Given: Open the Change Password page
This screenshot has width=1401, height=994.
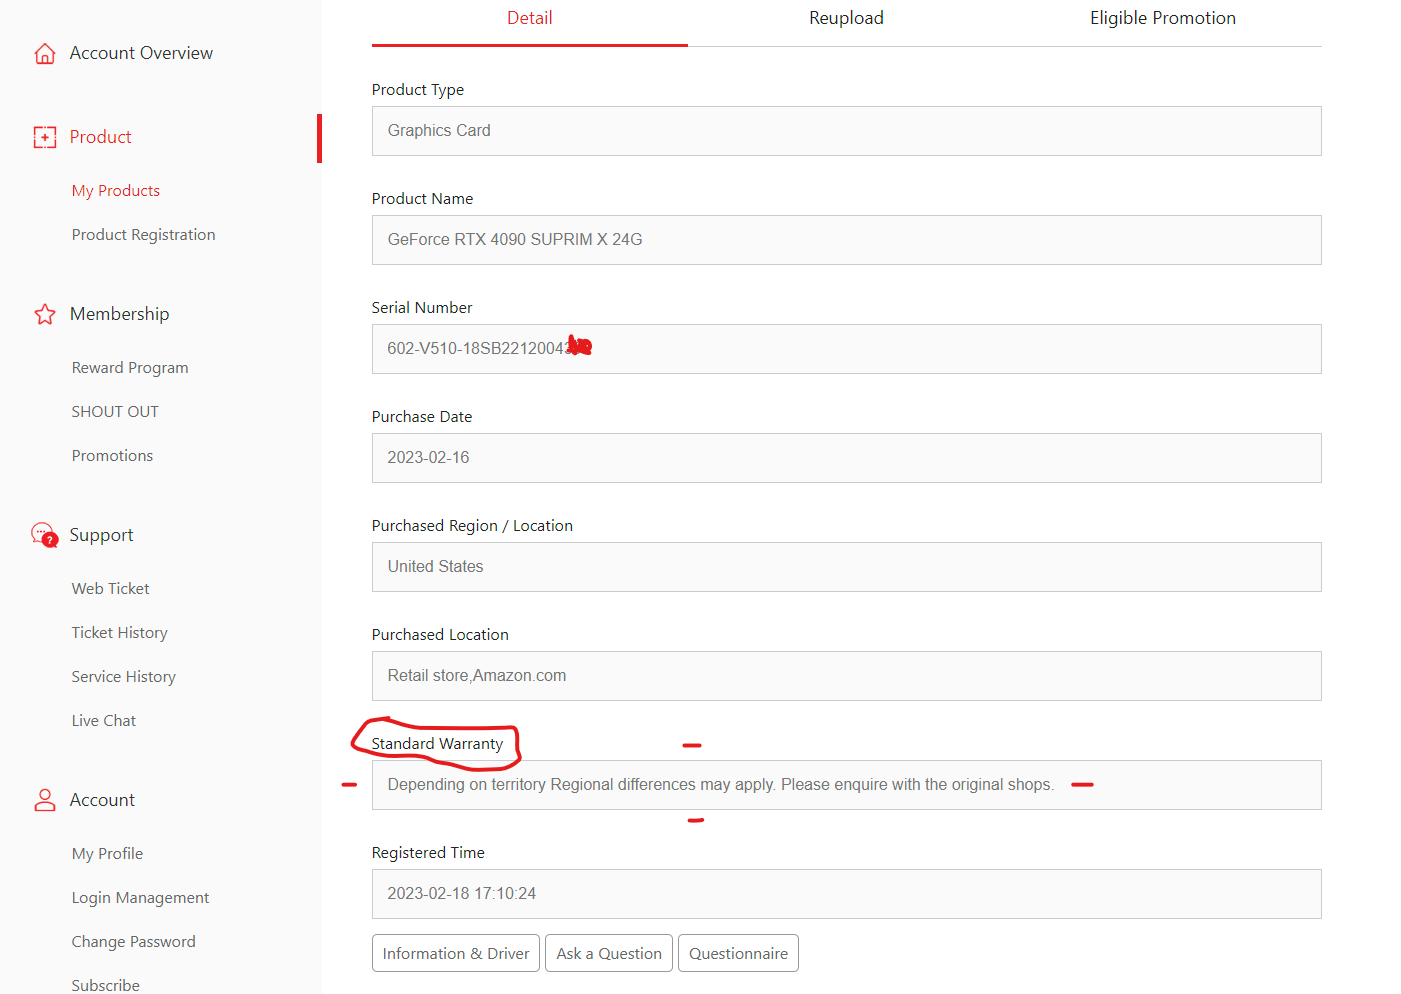Looking at the screenshot, I should (133, 942).
